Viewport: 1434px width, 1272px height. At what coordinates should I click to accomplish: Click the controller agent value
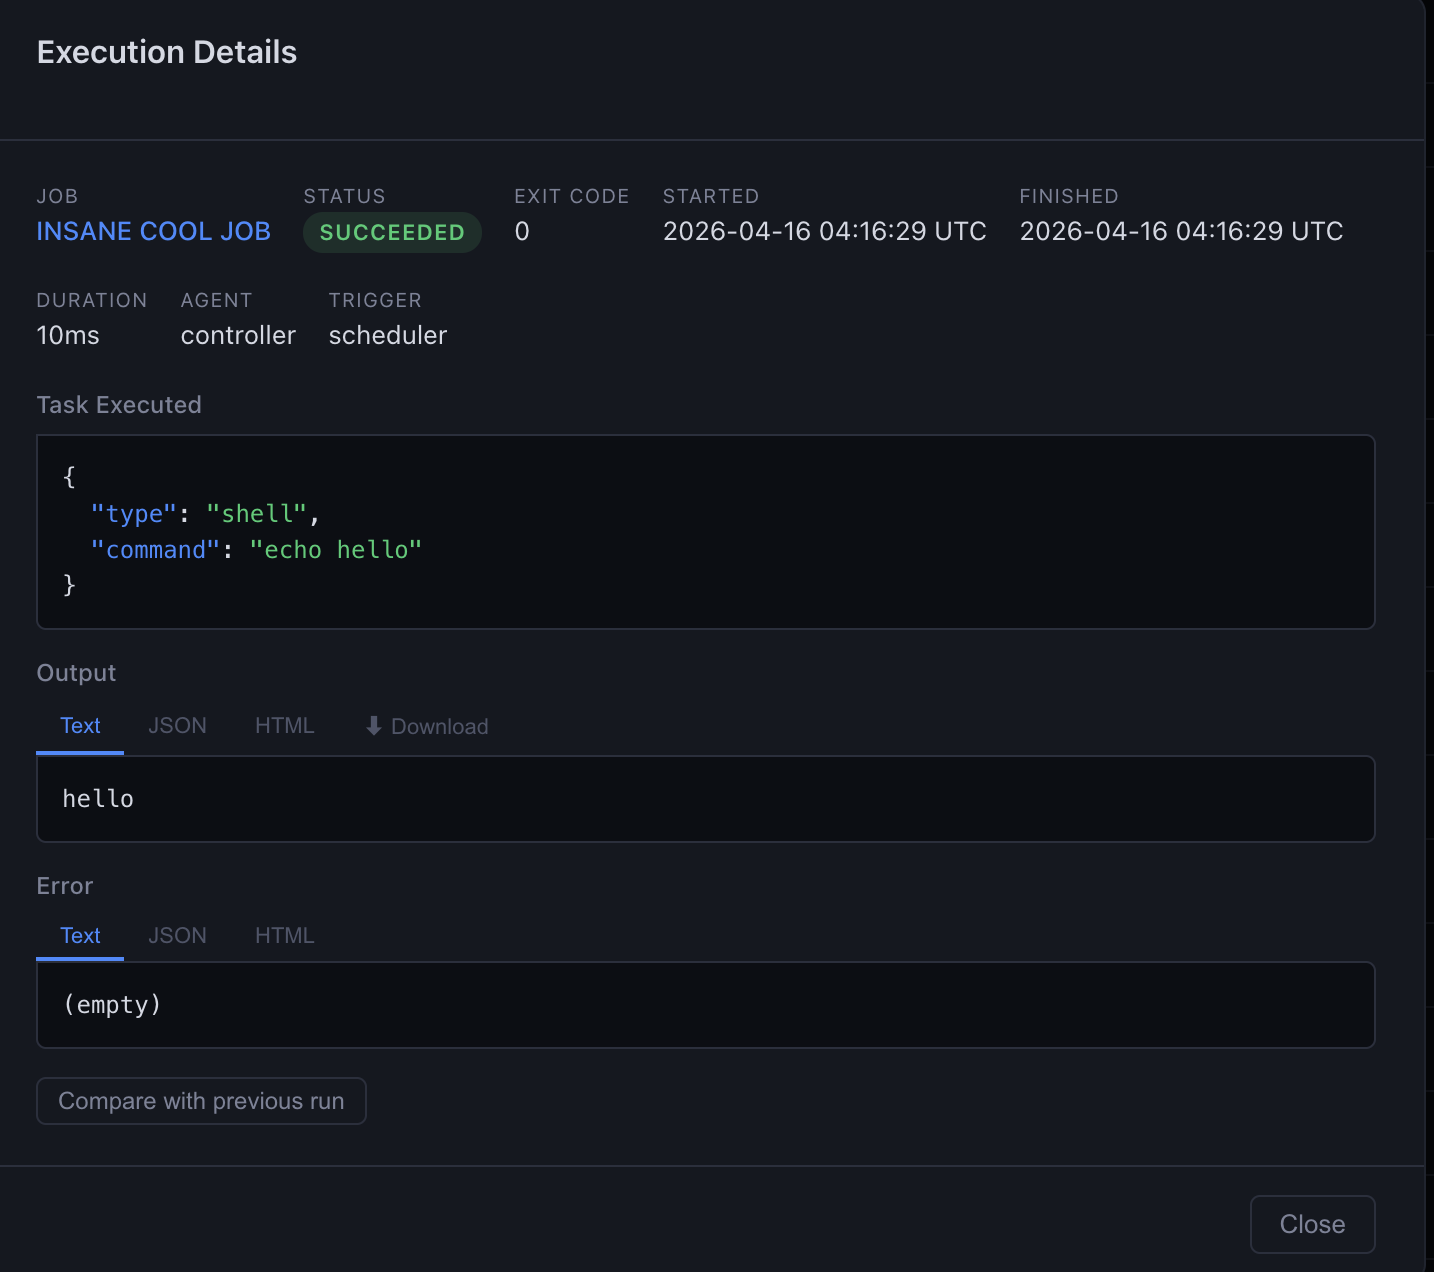(238, 335)
